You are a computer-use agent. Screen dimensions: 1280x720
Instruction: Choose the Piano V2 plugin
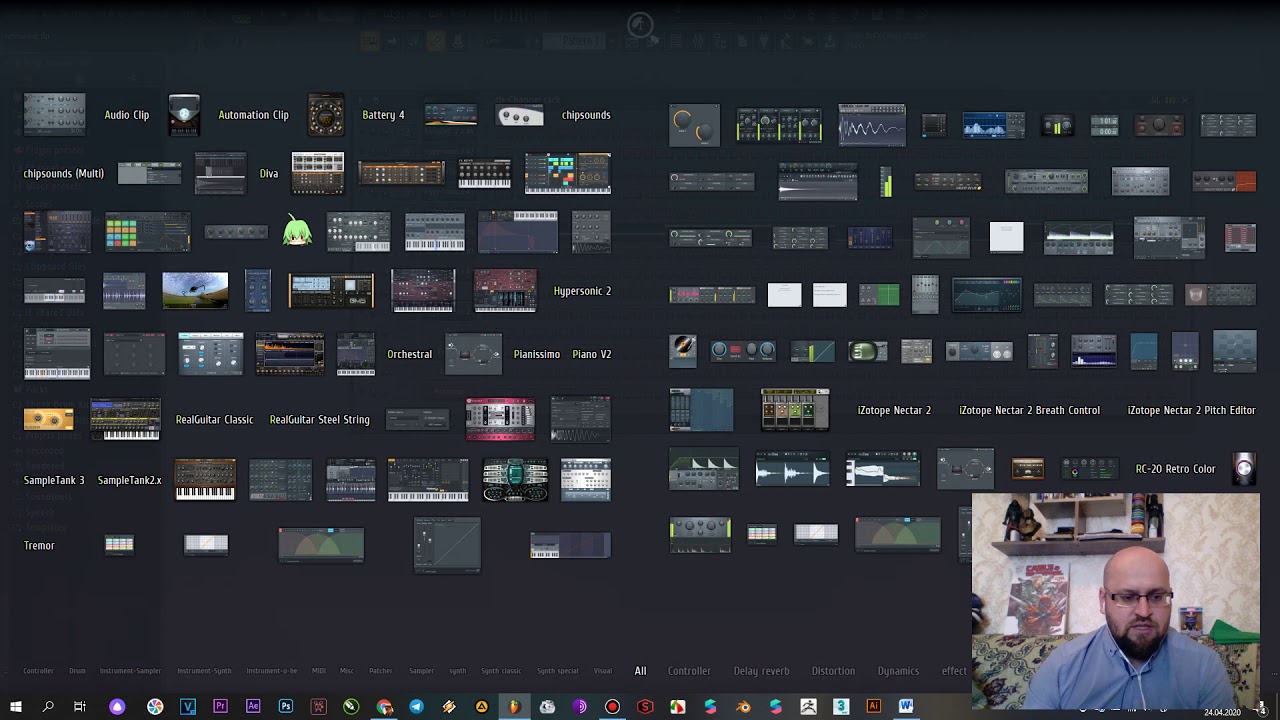point(592,354)
